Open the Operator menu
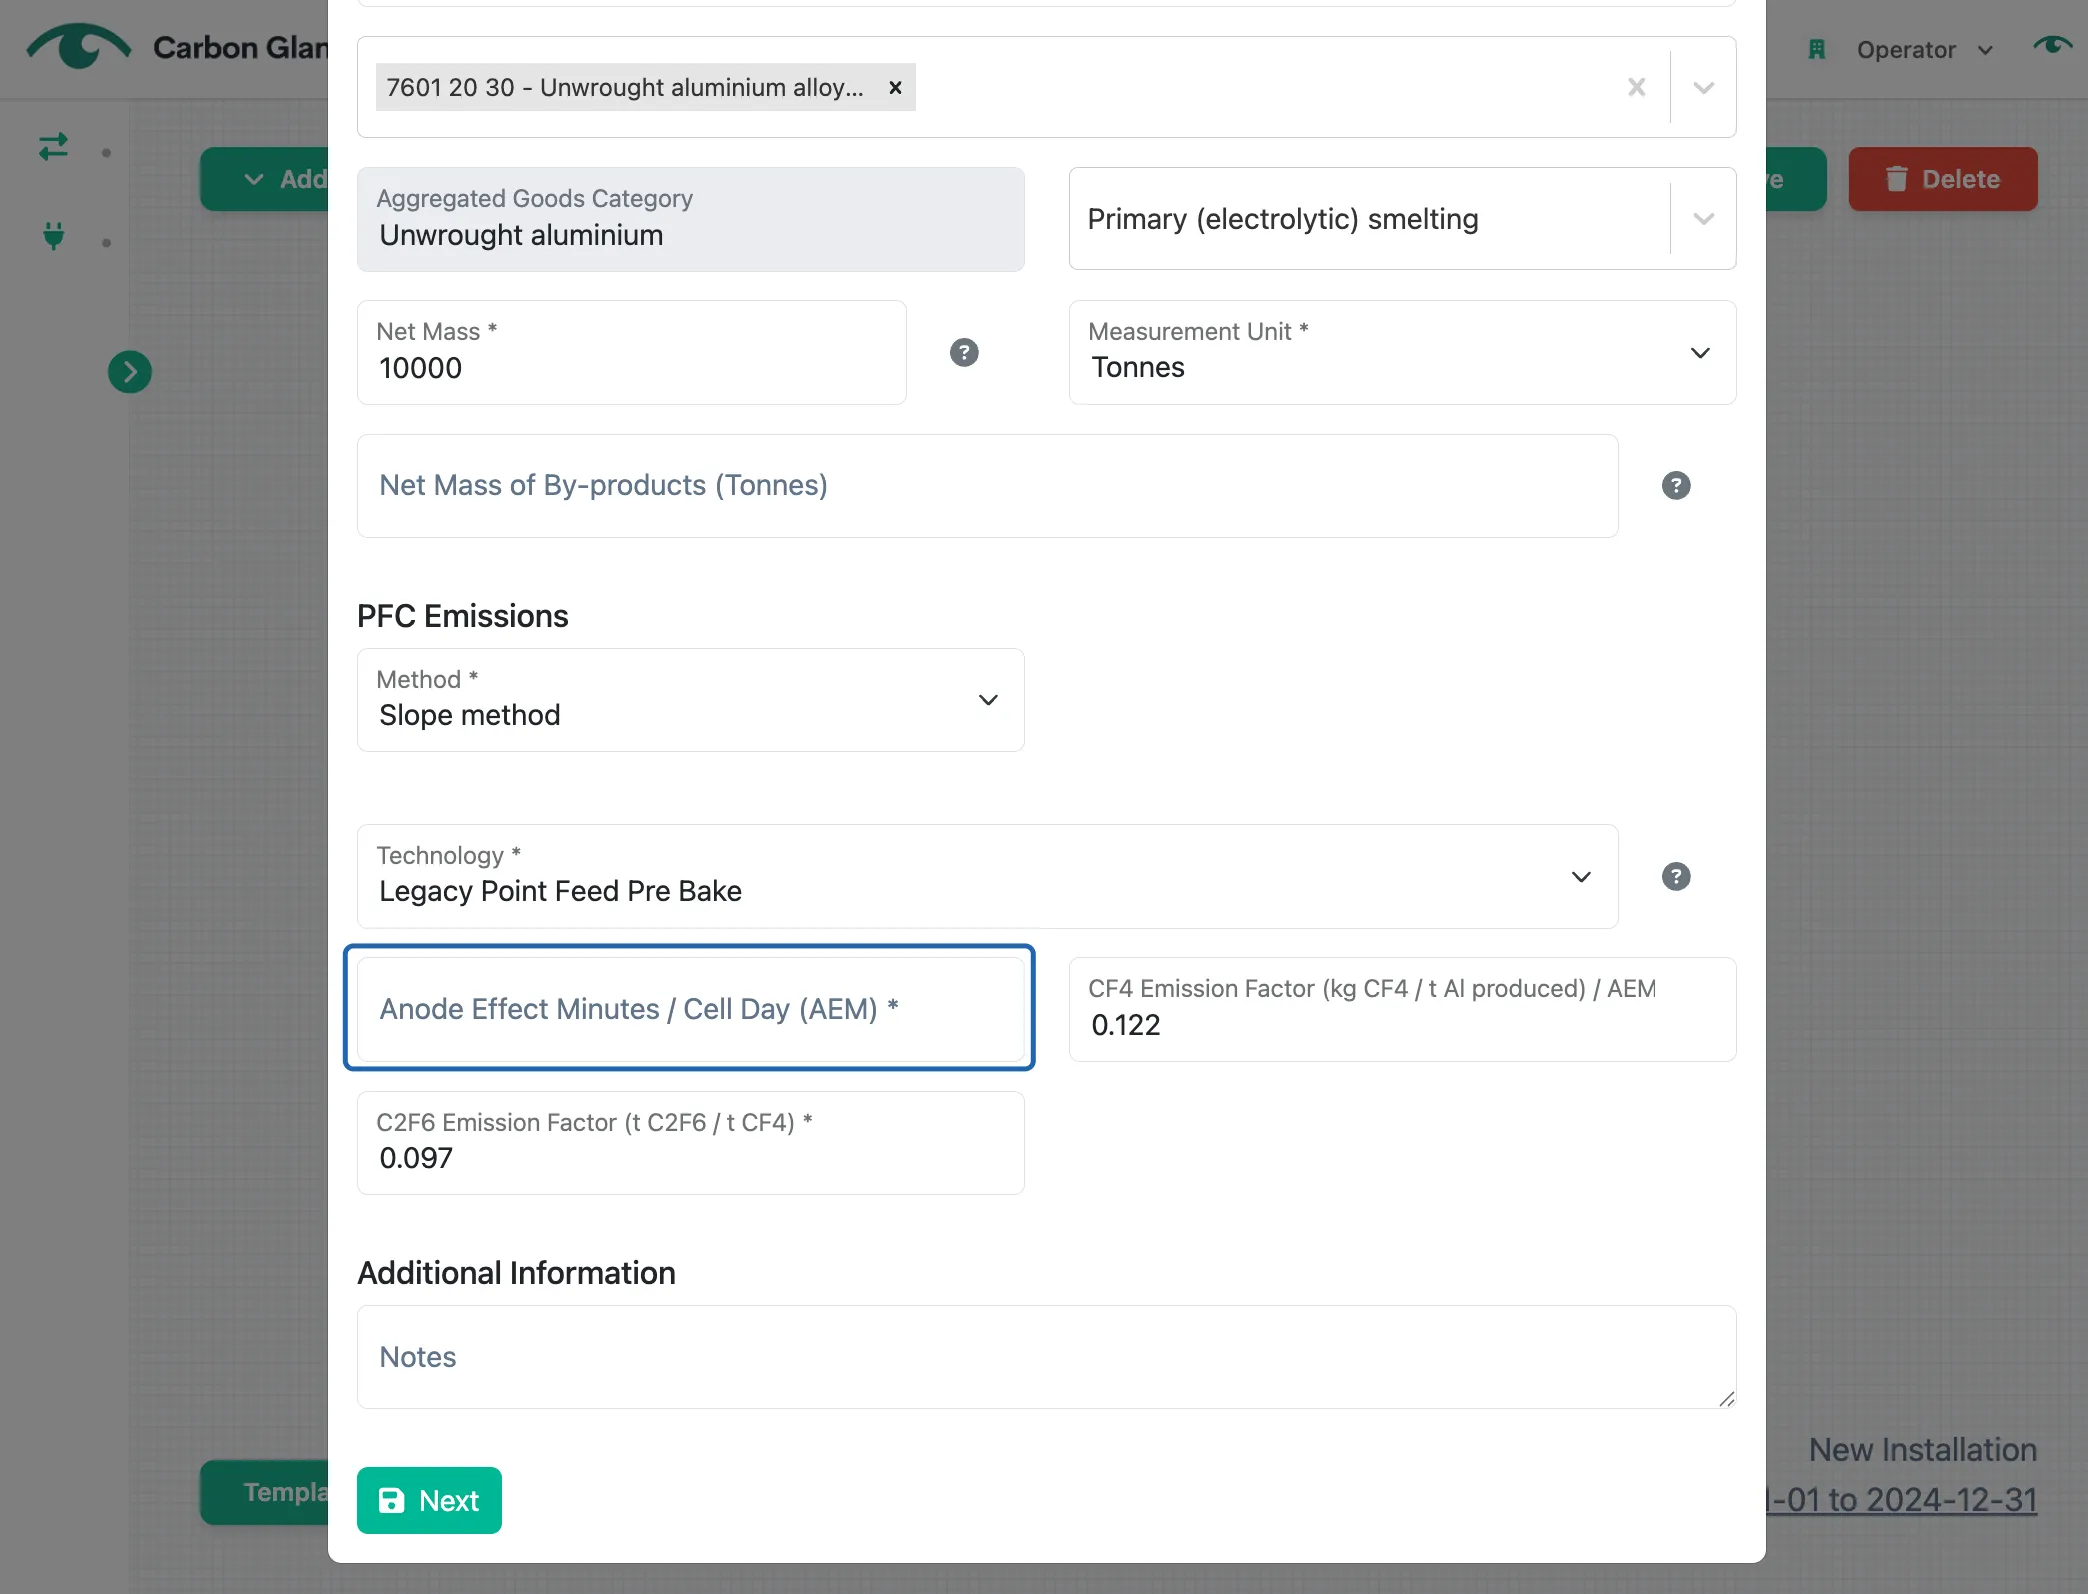Image resolution: width=2088 pixels, height=1594 pixels. click(x=1924, y=50)
